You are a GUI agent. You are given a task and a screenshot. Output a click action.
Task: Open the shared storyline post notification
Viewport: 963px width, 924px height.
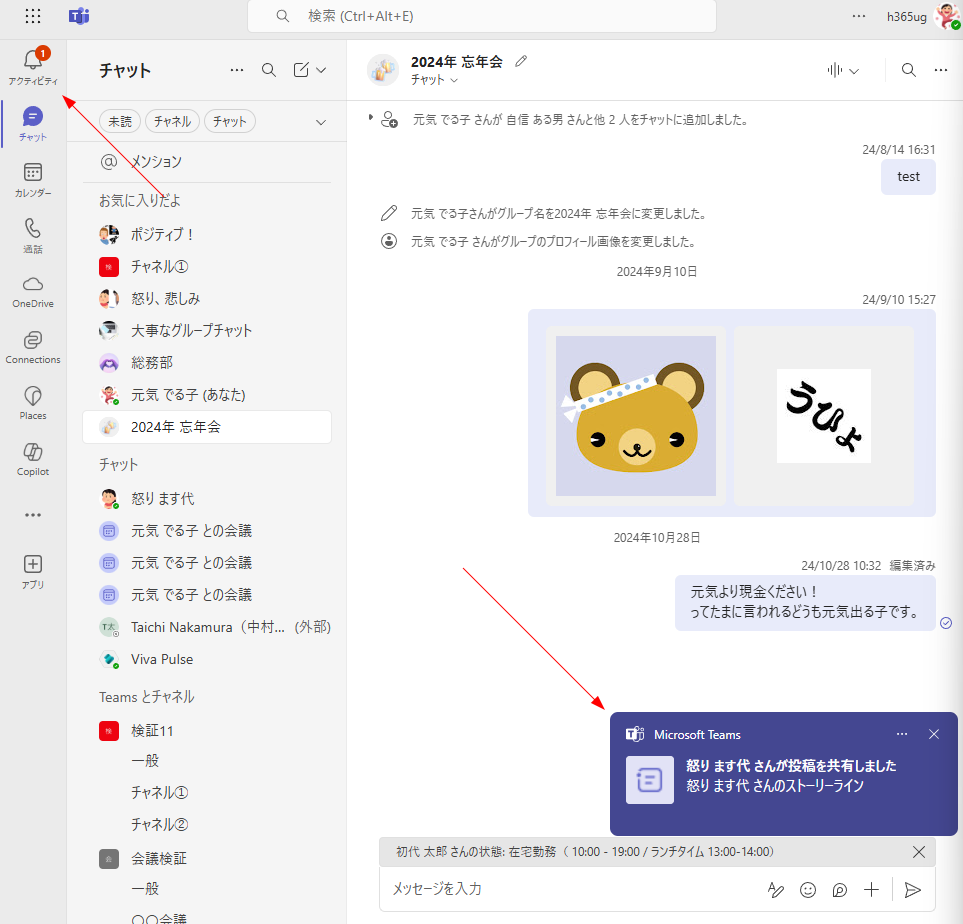click(784, 775)
